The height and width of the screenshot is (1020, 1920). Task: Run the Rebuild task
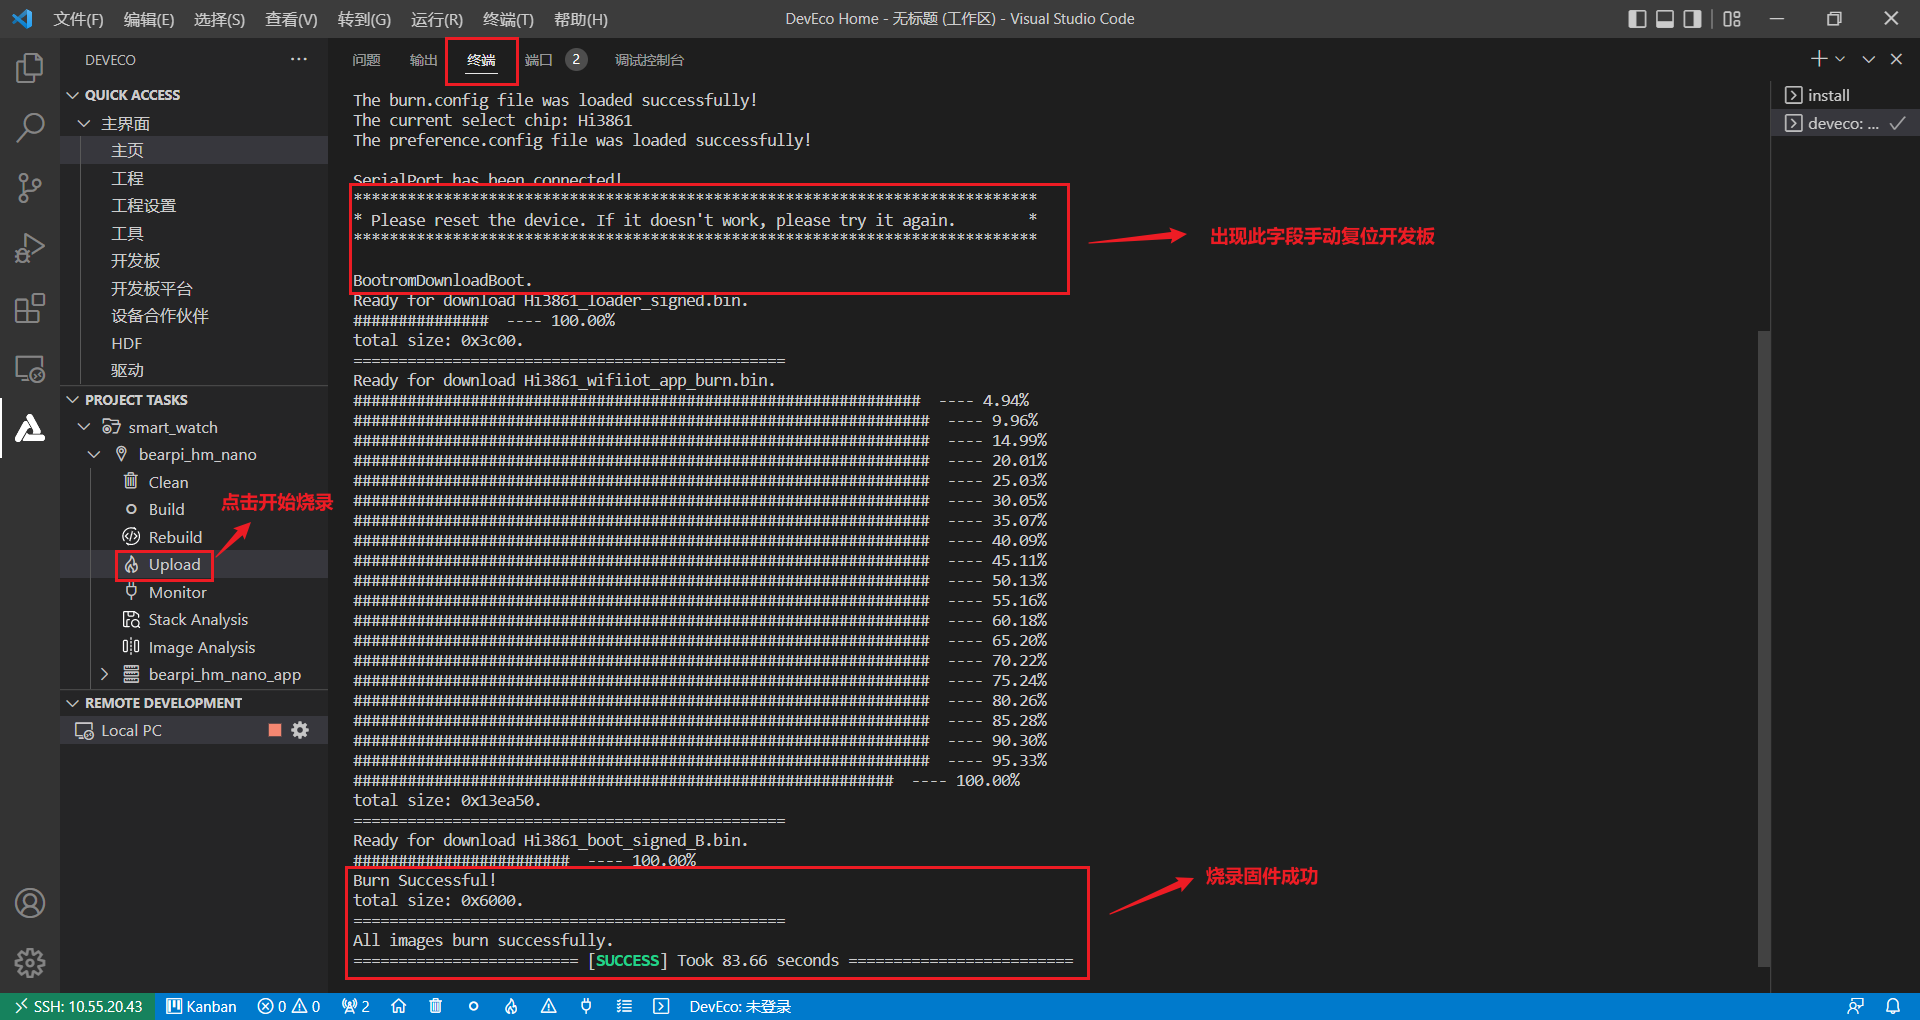click(x=175, y=537)
